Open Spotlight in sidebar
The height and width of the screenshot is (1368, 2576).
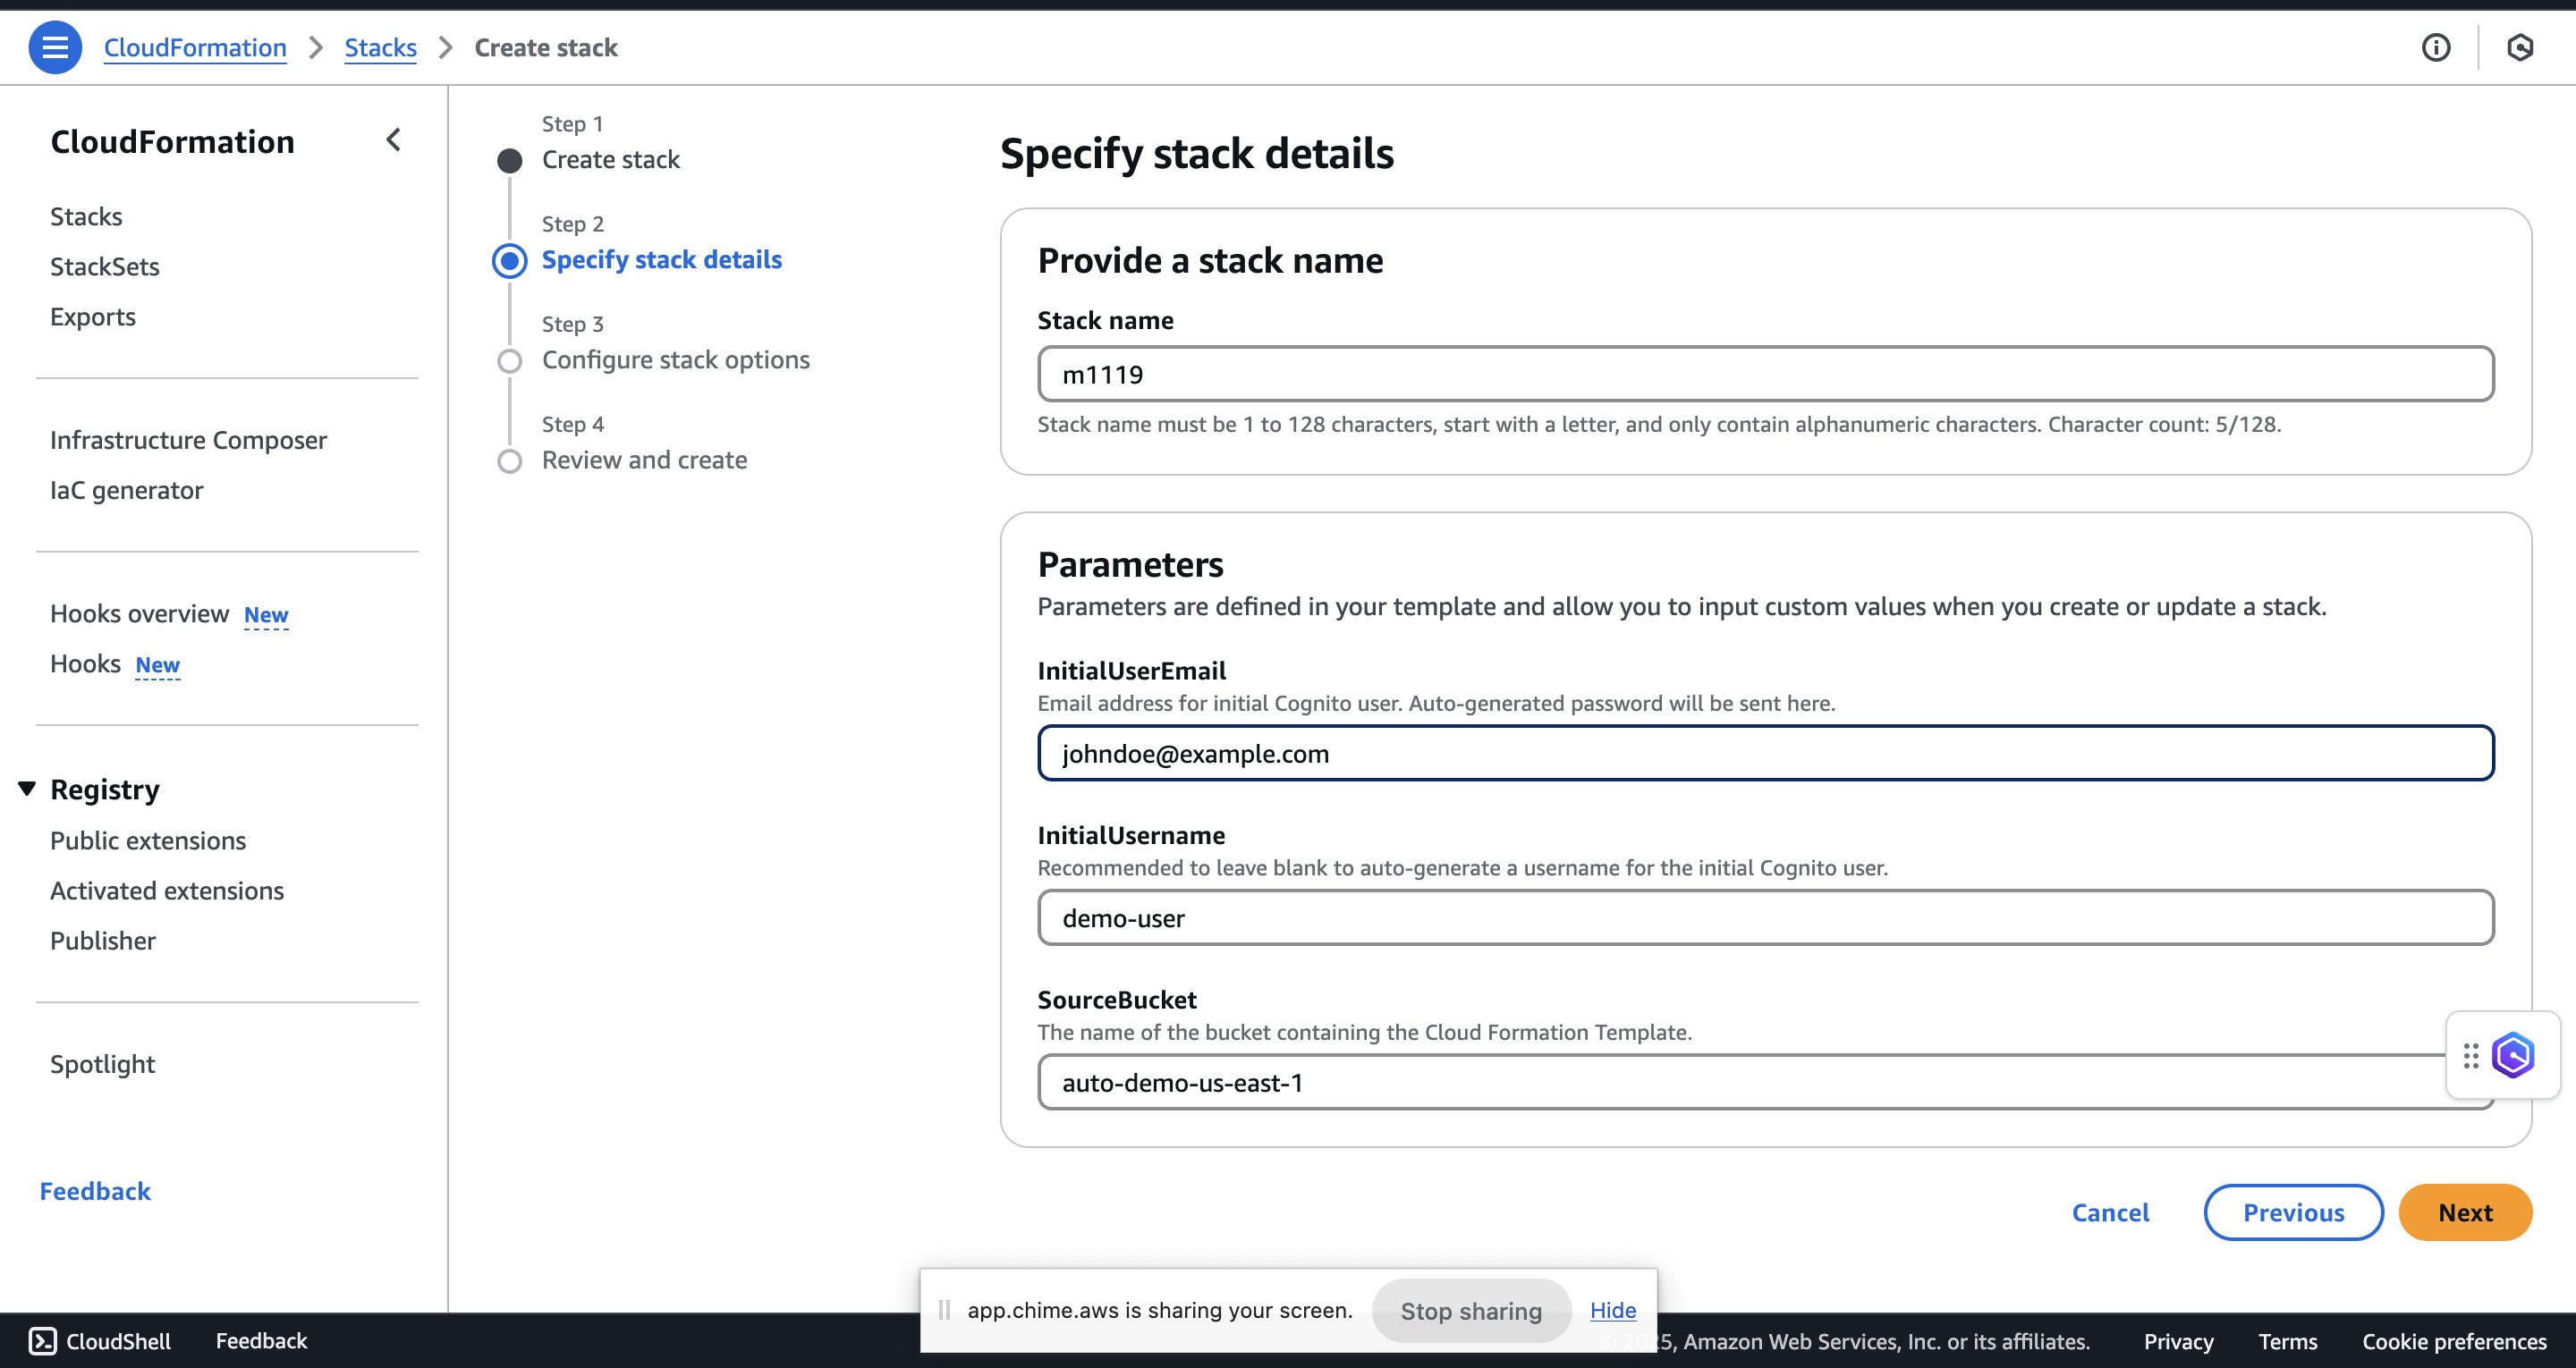coord(103,1064)
